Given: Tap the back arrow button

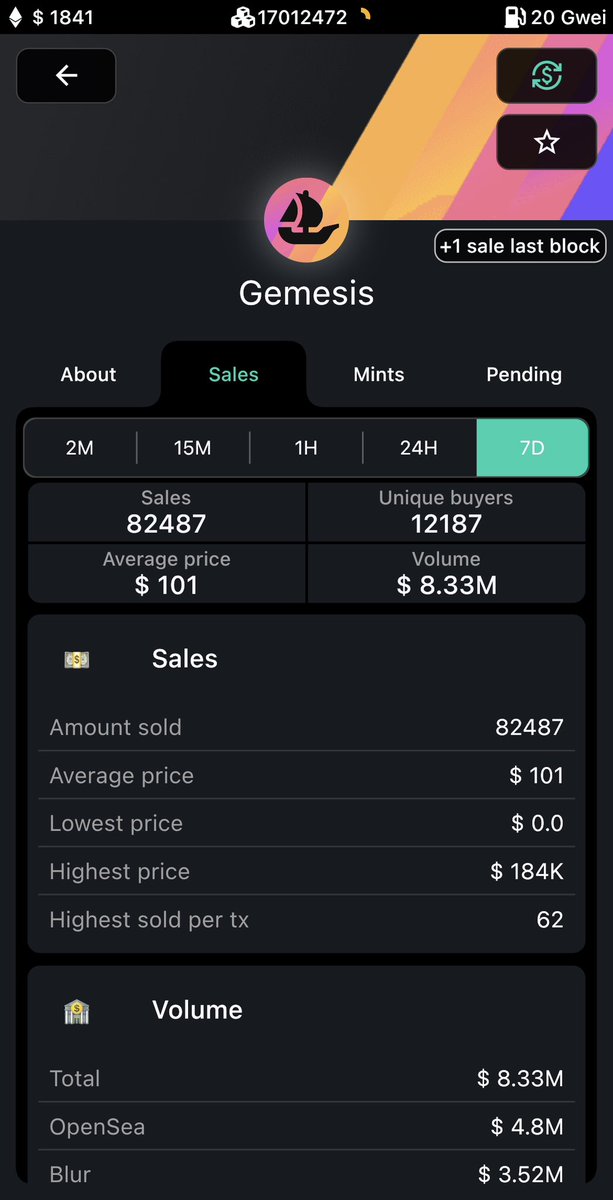Looking at the screenshot, I should pos(66,75).
